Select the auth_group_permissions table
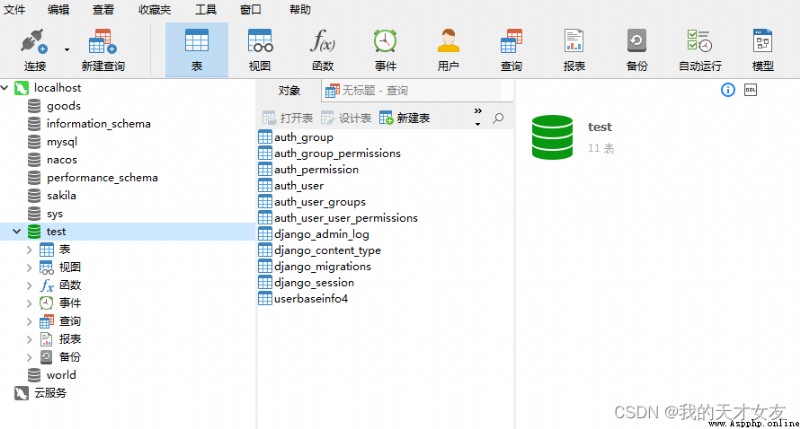 click(x=337, y=153)
